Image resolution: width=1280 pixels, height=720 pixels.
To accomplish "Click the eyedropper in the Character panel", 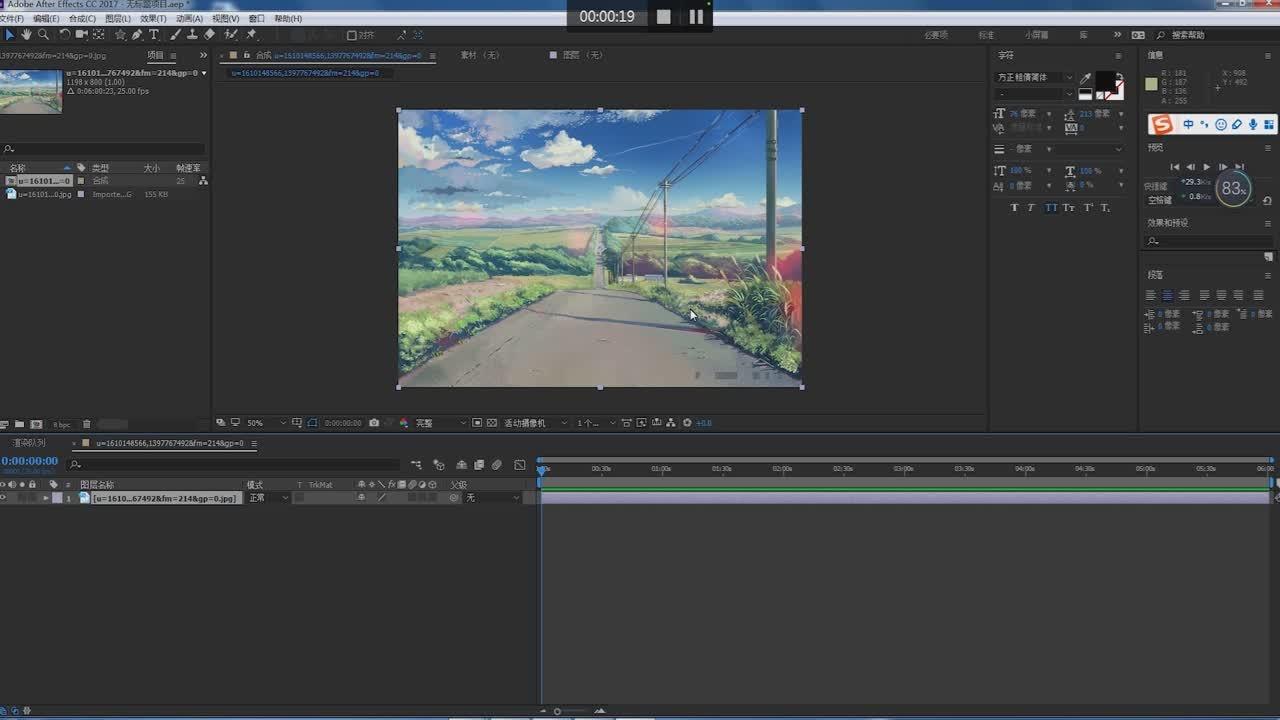I will click(1086, 78).
